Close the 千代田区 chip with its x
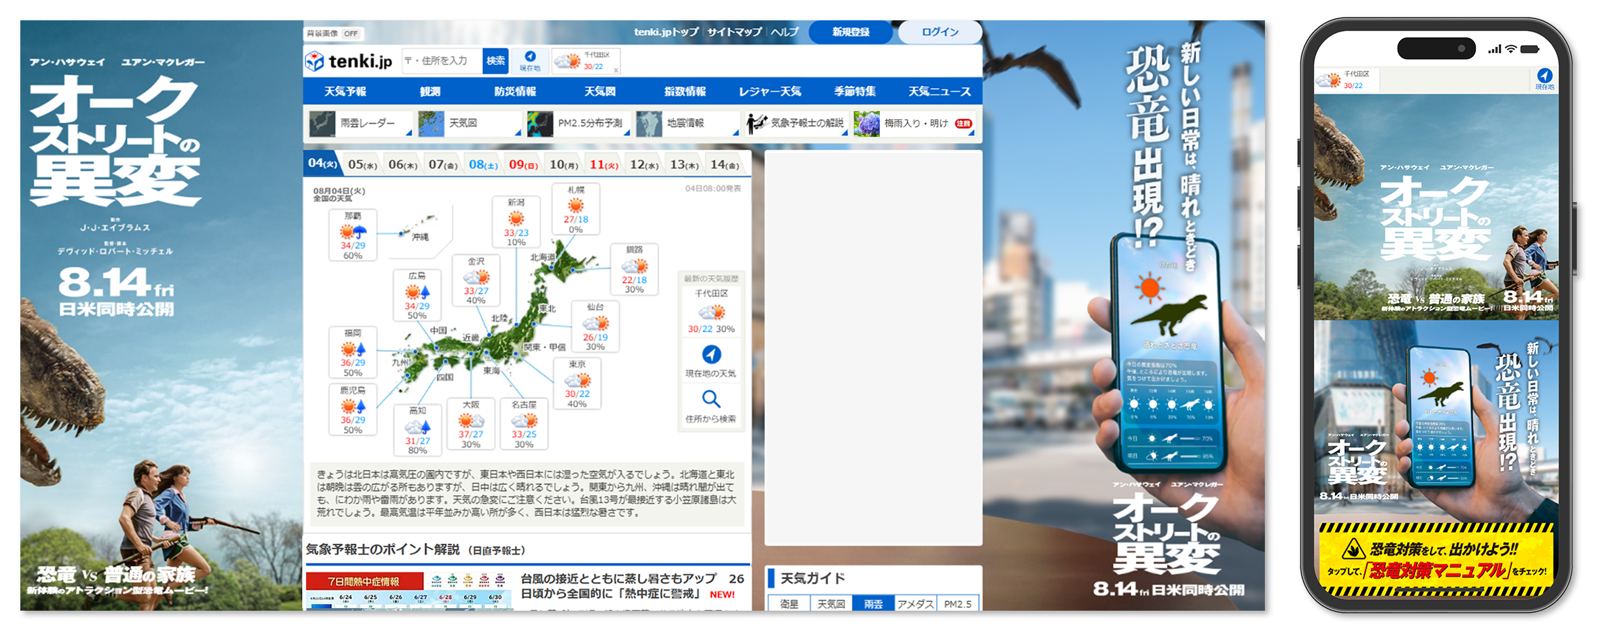 pos(616,69)
